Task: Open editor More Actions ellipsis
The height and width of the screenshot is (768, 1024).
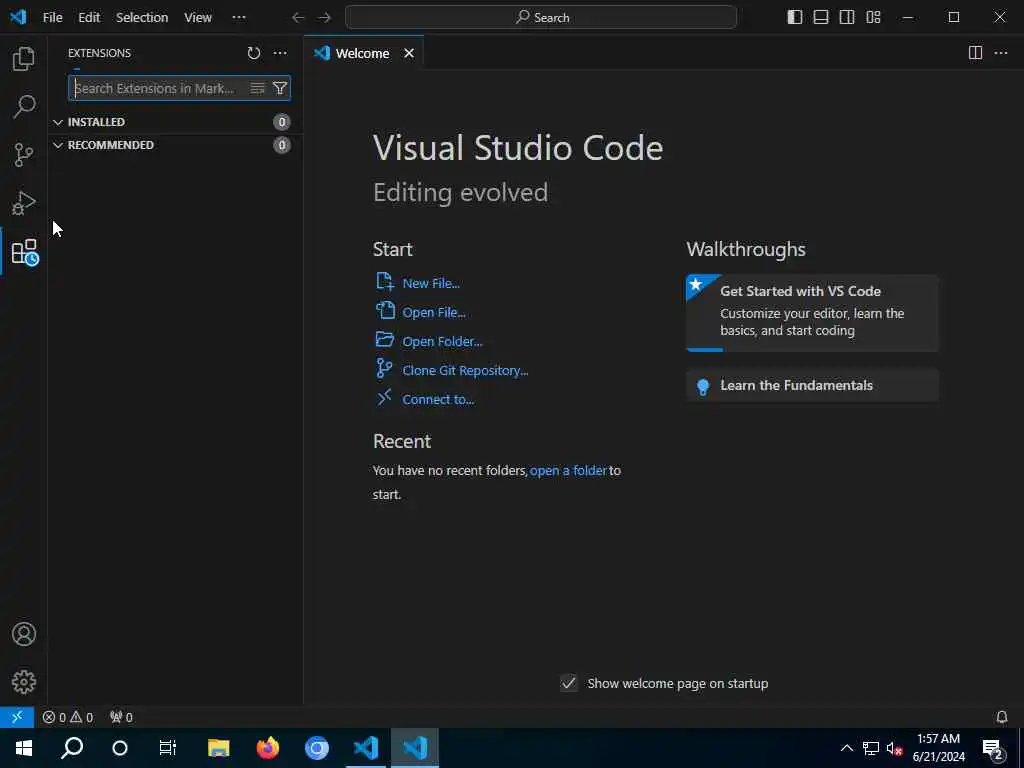Action: tap(1001, 53)
